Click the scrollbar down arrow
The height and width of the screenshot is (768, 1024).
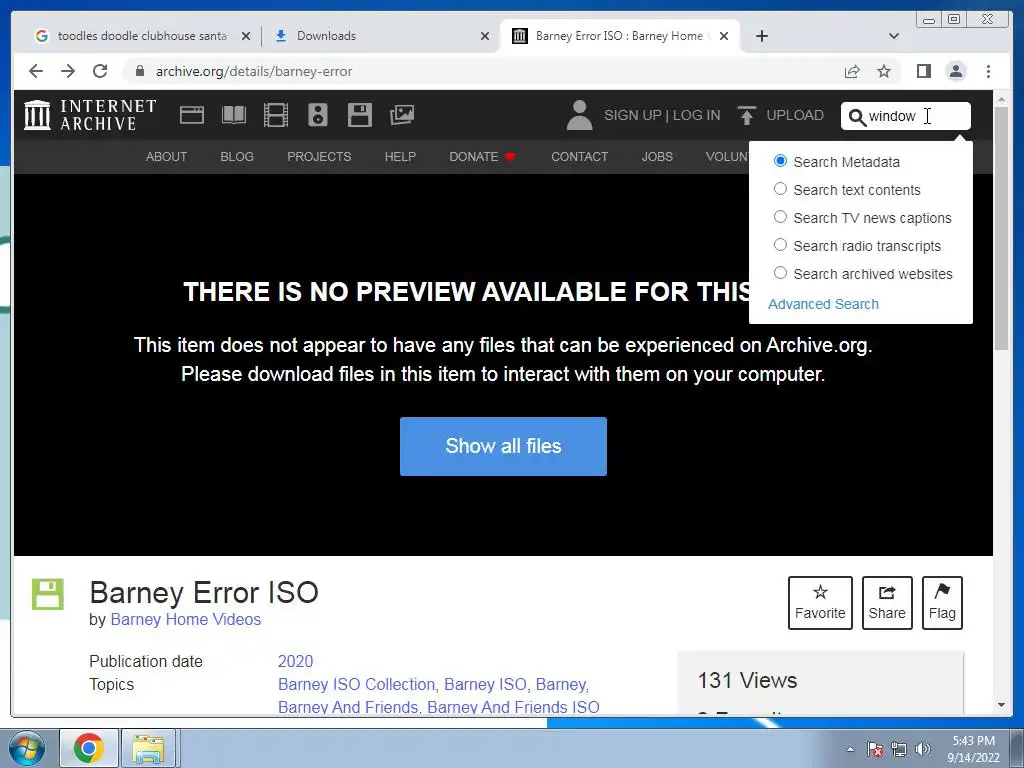tap(1001, 705)
